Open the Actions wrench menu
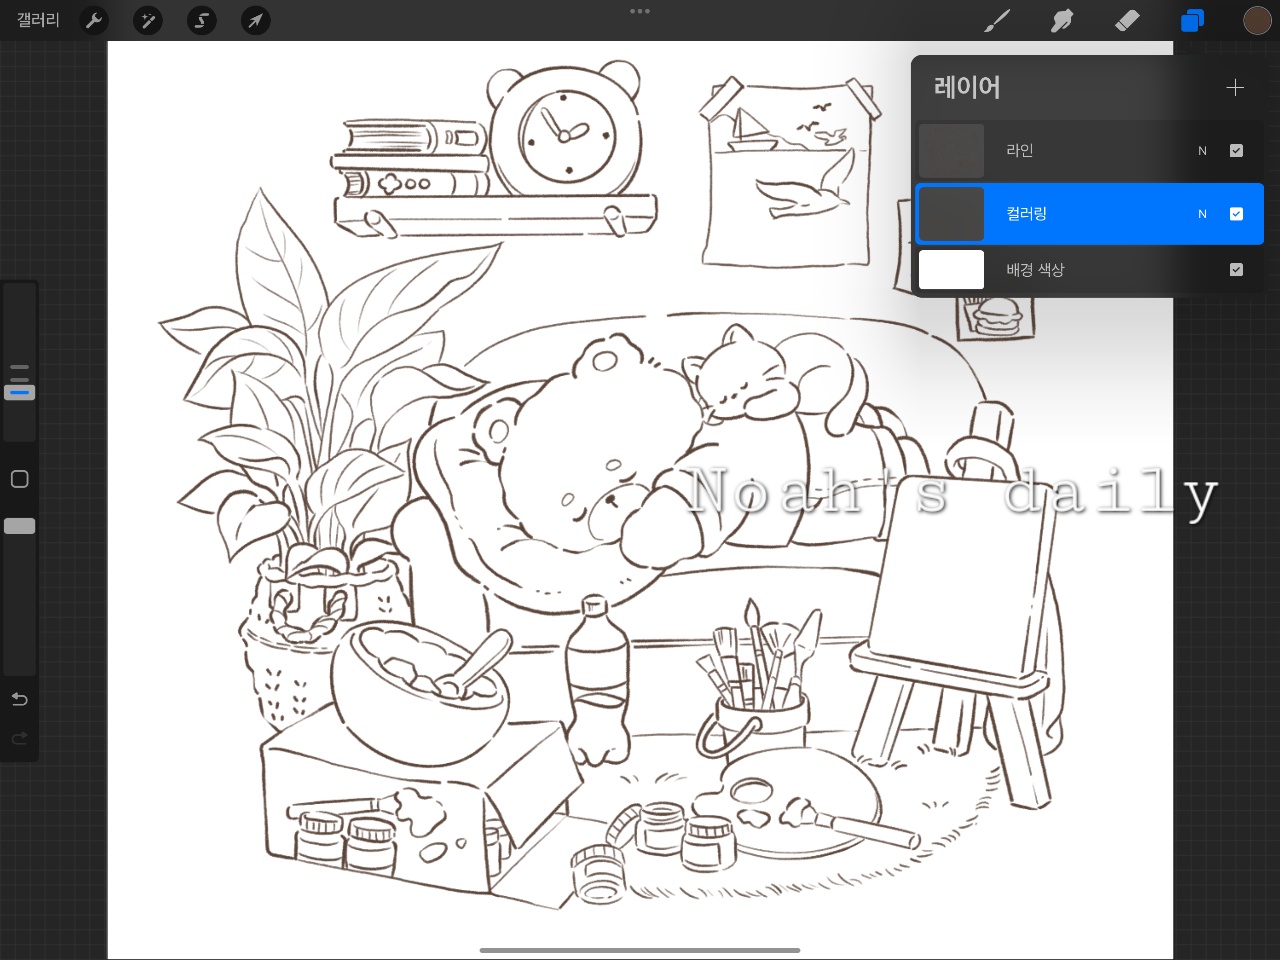Image resolution: width=1280 pixels, height=960 pixels. [94, 20]
